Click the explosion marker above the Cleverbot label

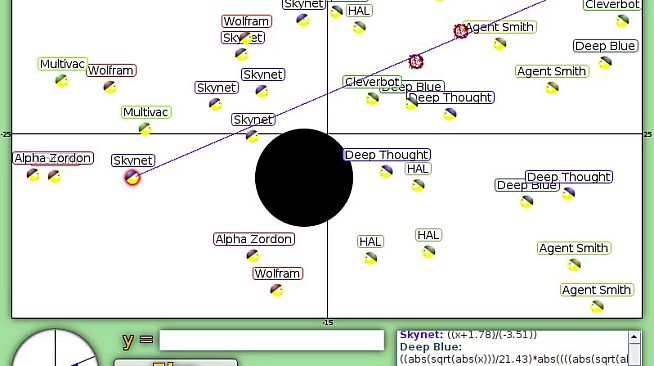[x=416, y=62]
